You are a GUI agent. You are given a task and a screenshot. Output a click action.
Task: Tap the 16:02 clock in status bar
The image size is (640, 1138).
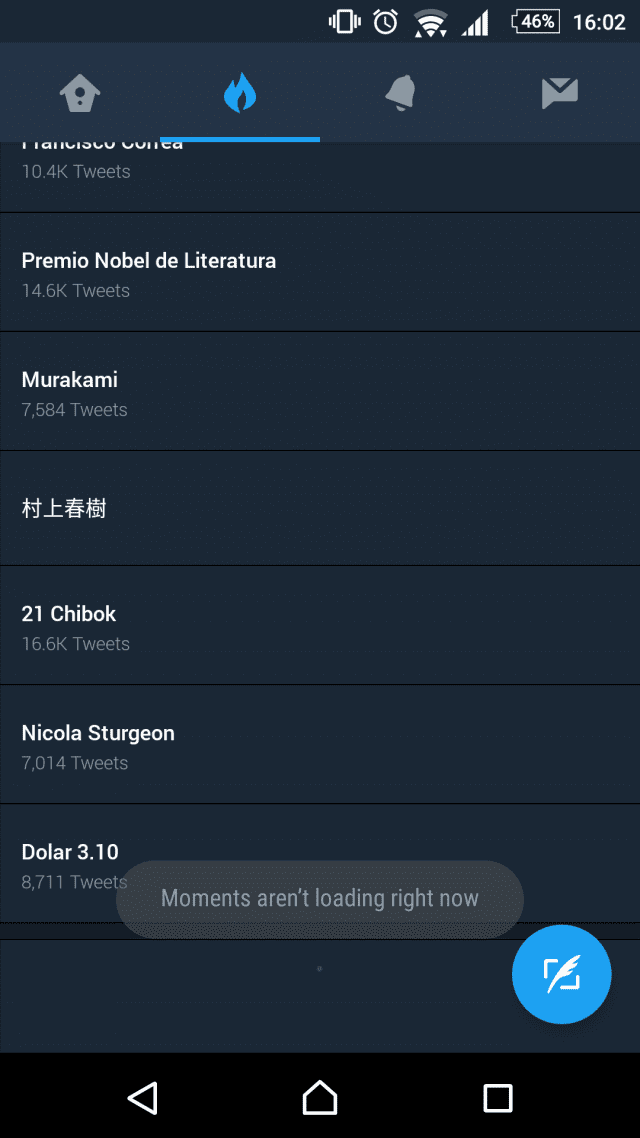tap(599, 22)
